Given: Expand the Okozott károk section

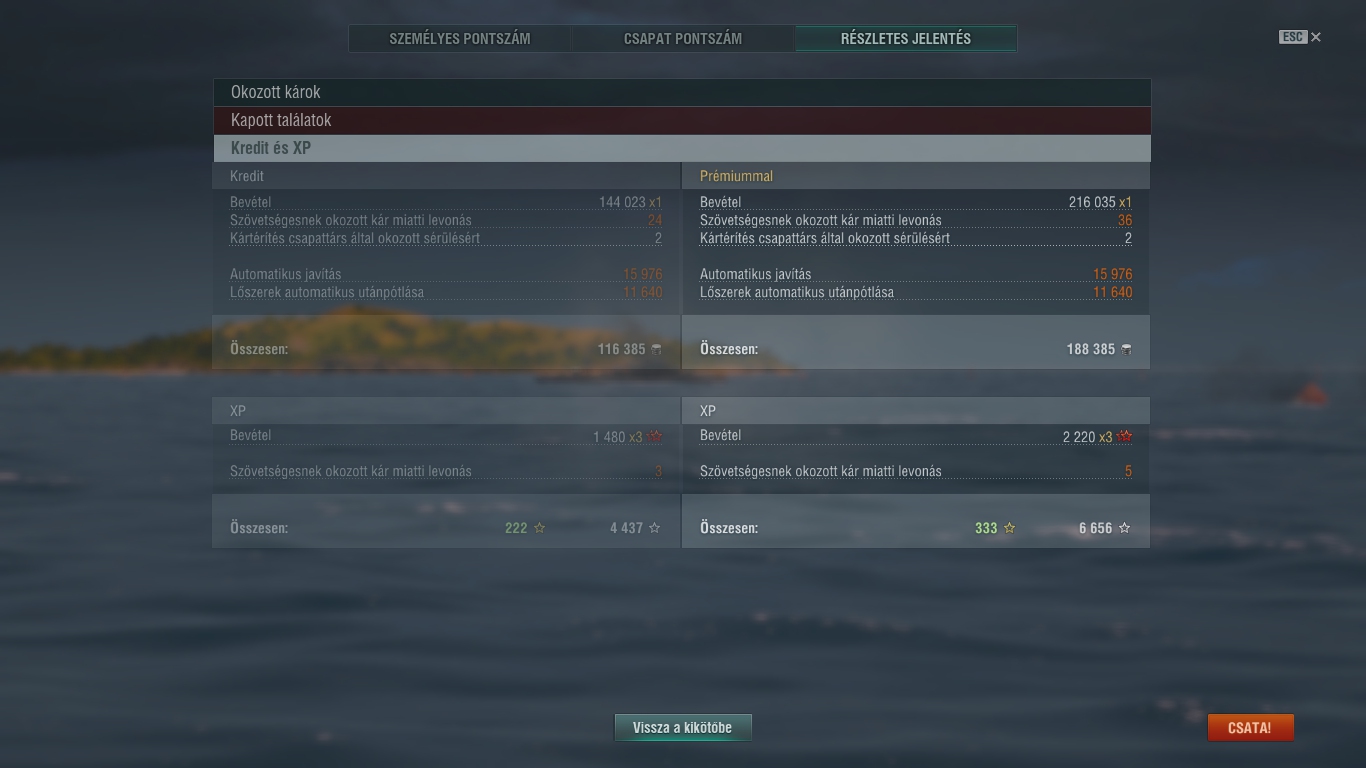Looking at the screenshot, I should (x=682, y=92).
